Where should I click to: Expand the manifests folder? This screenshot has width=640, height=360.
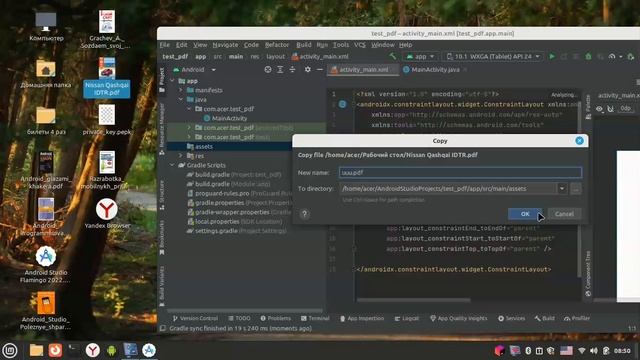pyautogui.click(x=181, y=90)
